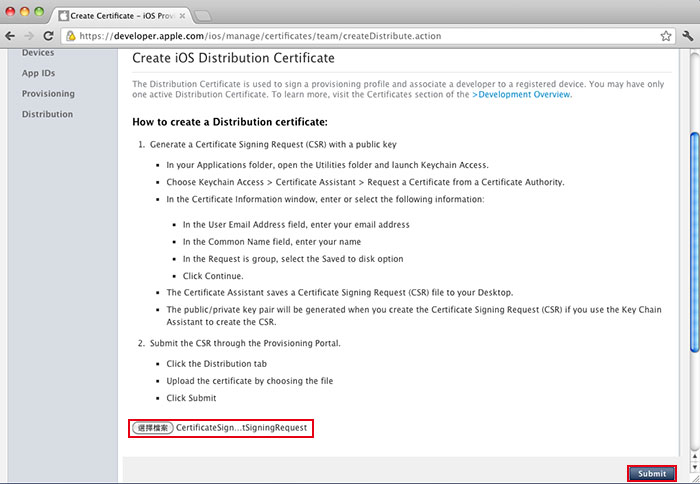The image size is (700, 484).
Task: Click the choose file button
Action: [153, 428]
